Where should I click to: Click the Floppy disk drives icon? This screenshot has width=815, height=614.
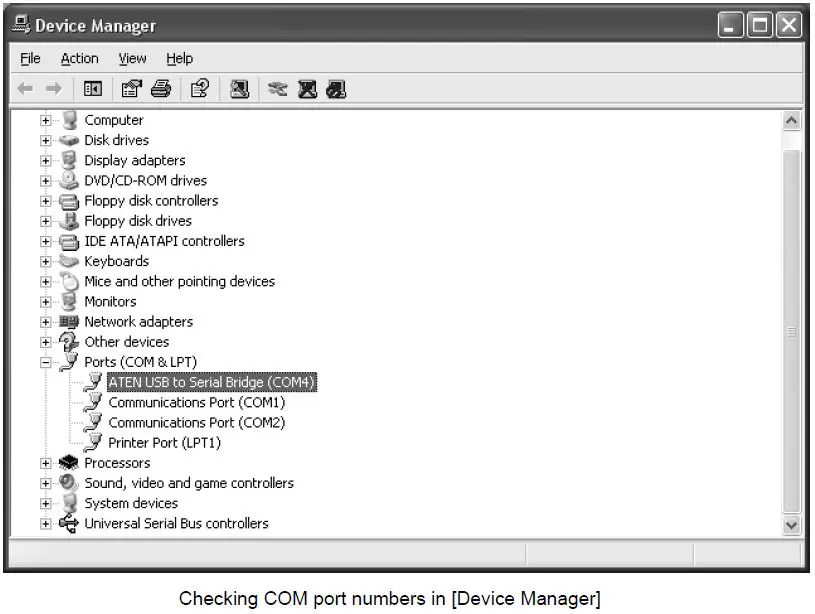pyautogui.click(x=69, y=221)
